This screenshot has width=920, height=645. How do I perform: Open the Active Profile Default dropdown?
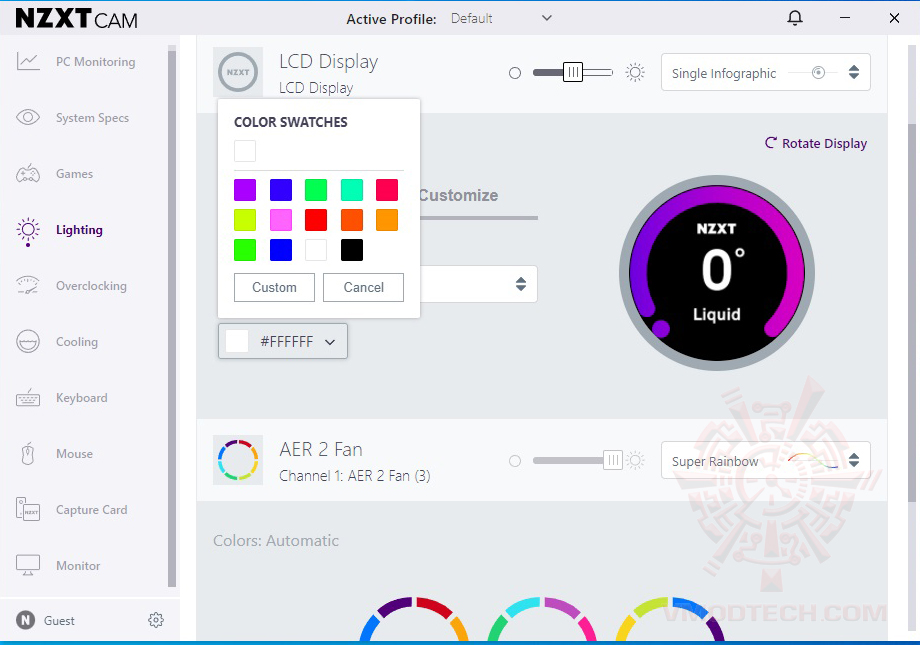click(x=502, y=19)
